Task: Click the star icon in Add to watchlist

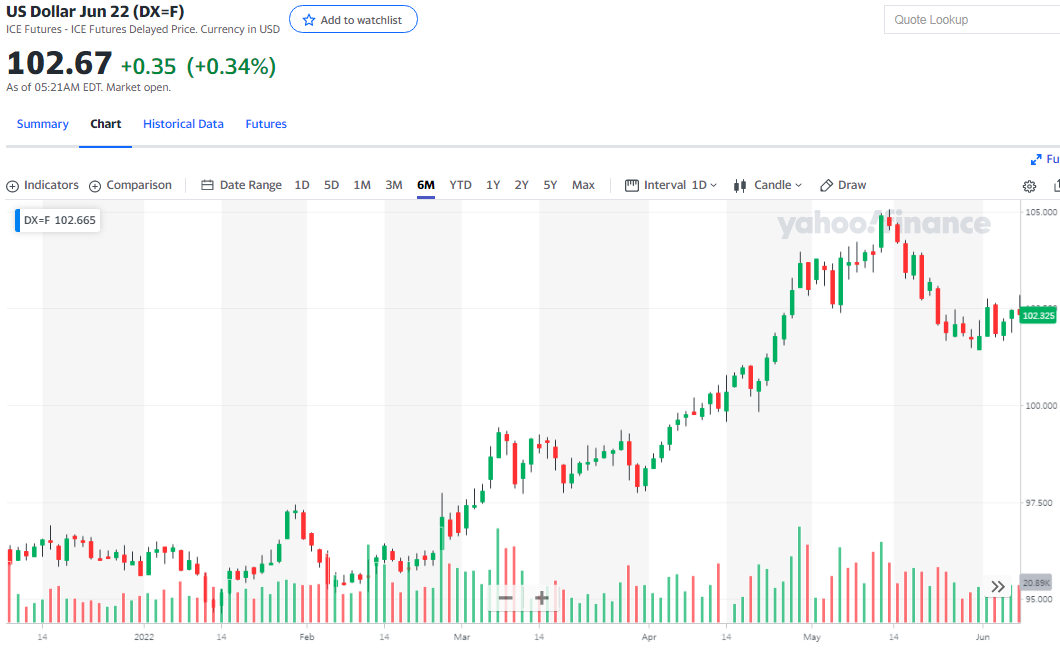Action: click(309, 20)
